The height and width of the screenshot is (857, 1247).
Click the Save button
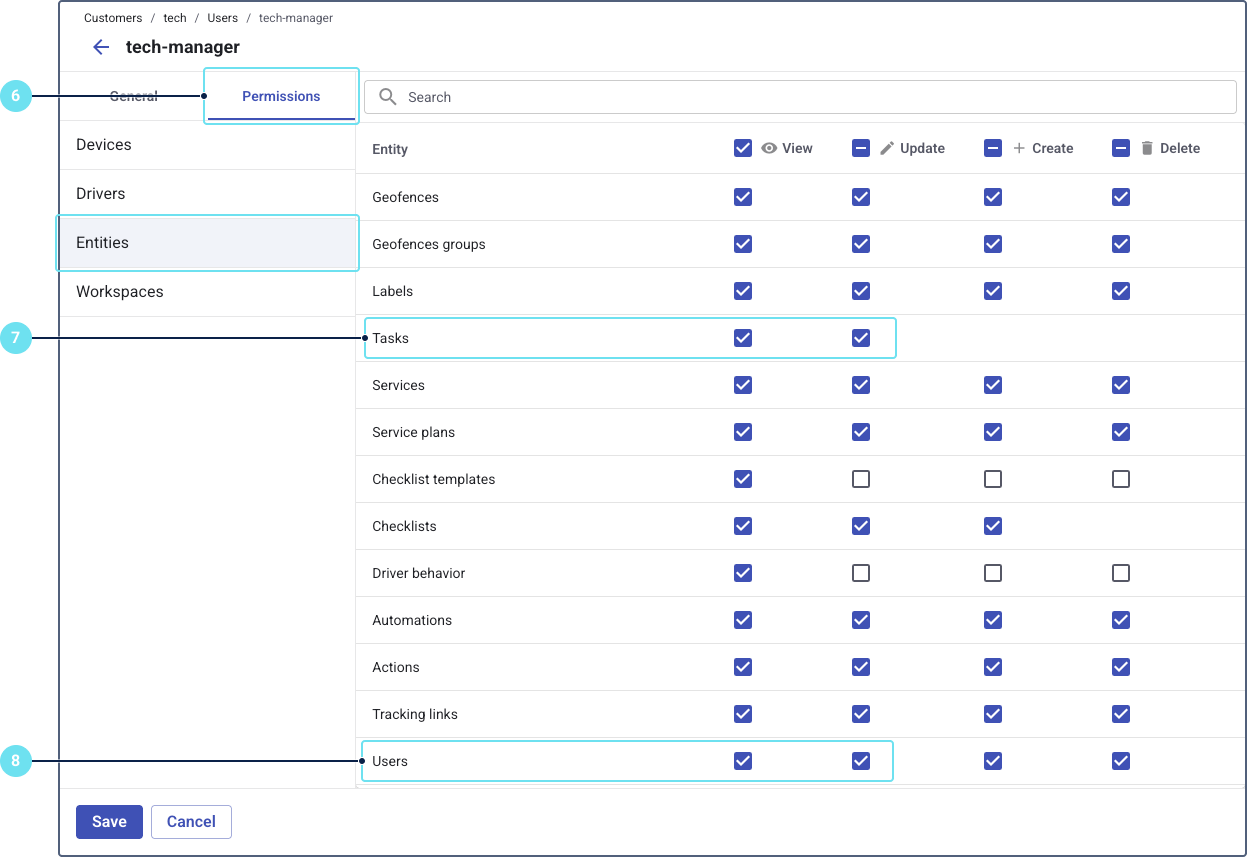click(x=109, y=822)
